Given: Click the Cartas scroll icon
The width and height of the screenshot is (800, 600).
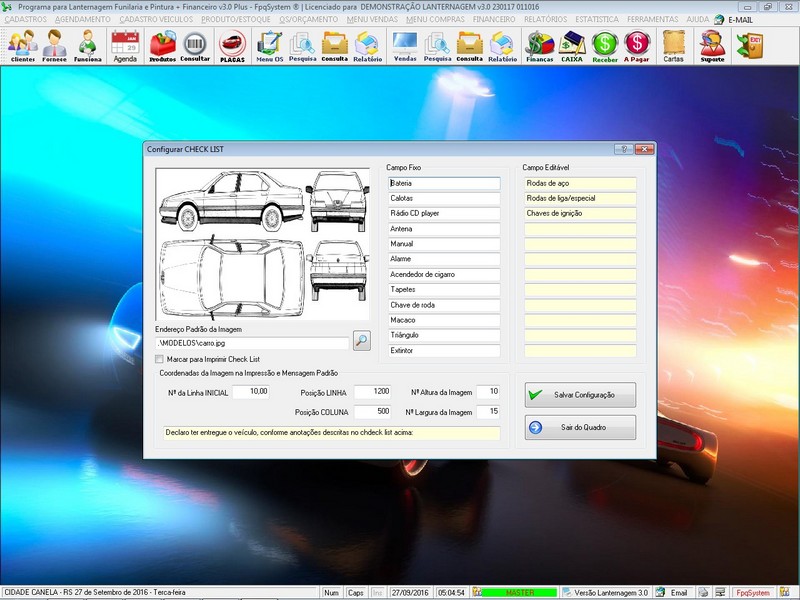Looking at the screenshot, I should click(673, 45).
